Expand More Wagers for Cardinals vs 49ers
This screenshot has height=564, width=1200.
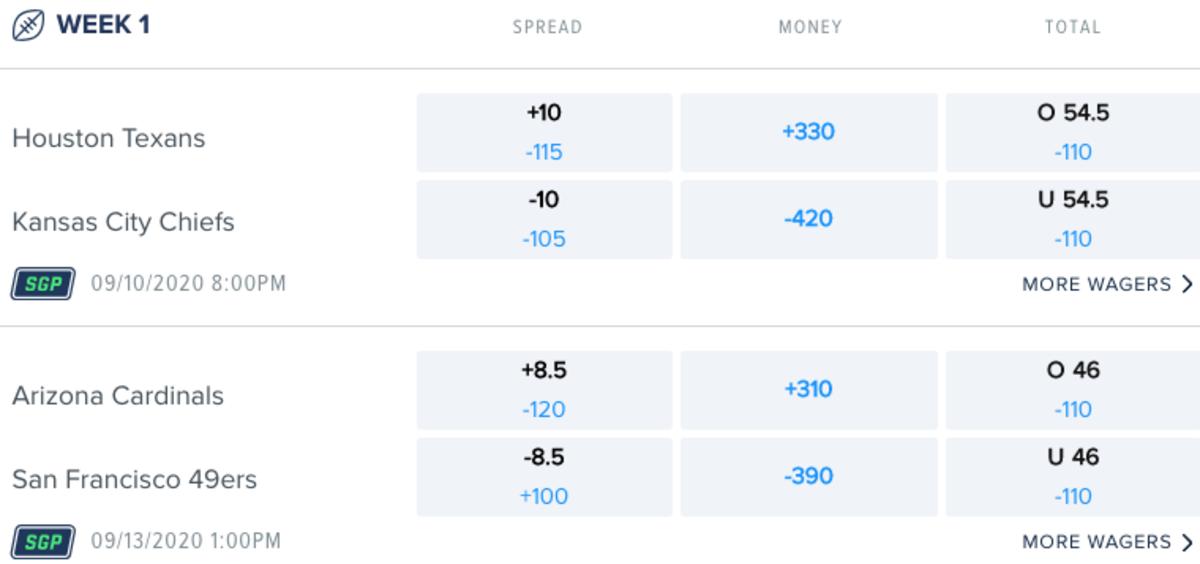1107,542
